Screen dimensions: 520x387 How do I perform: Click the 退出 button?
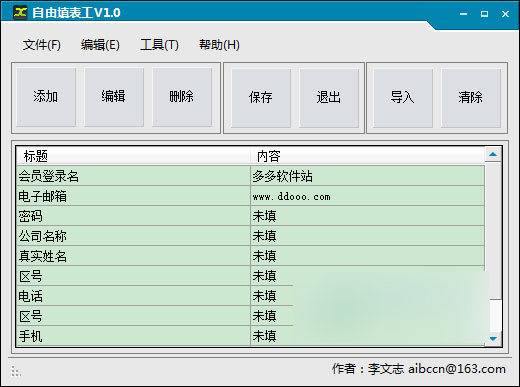pos(329,98)
